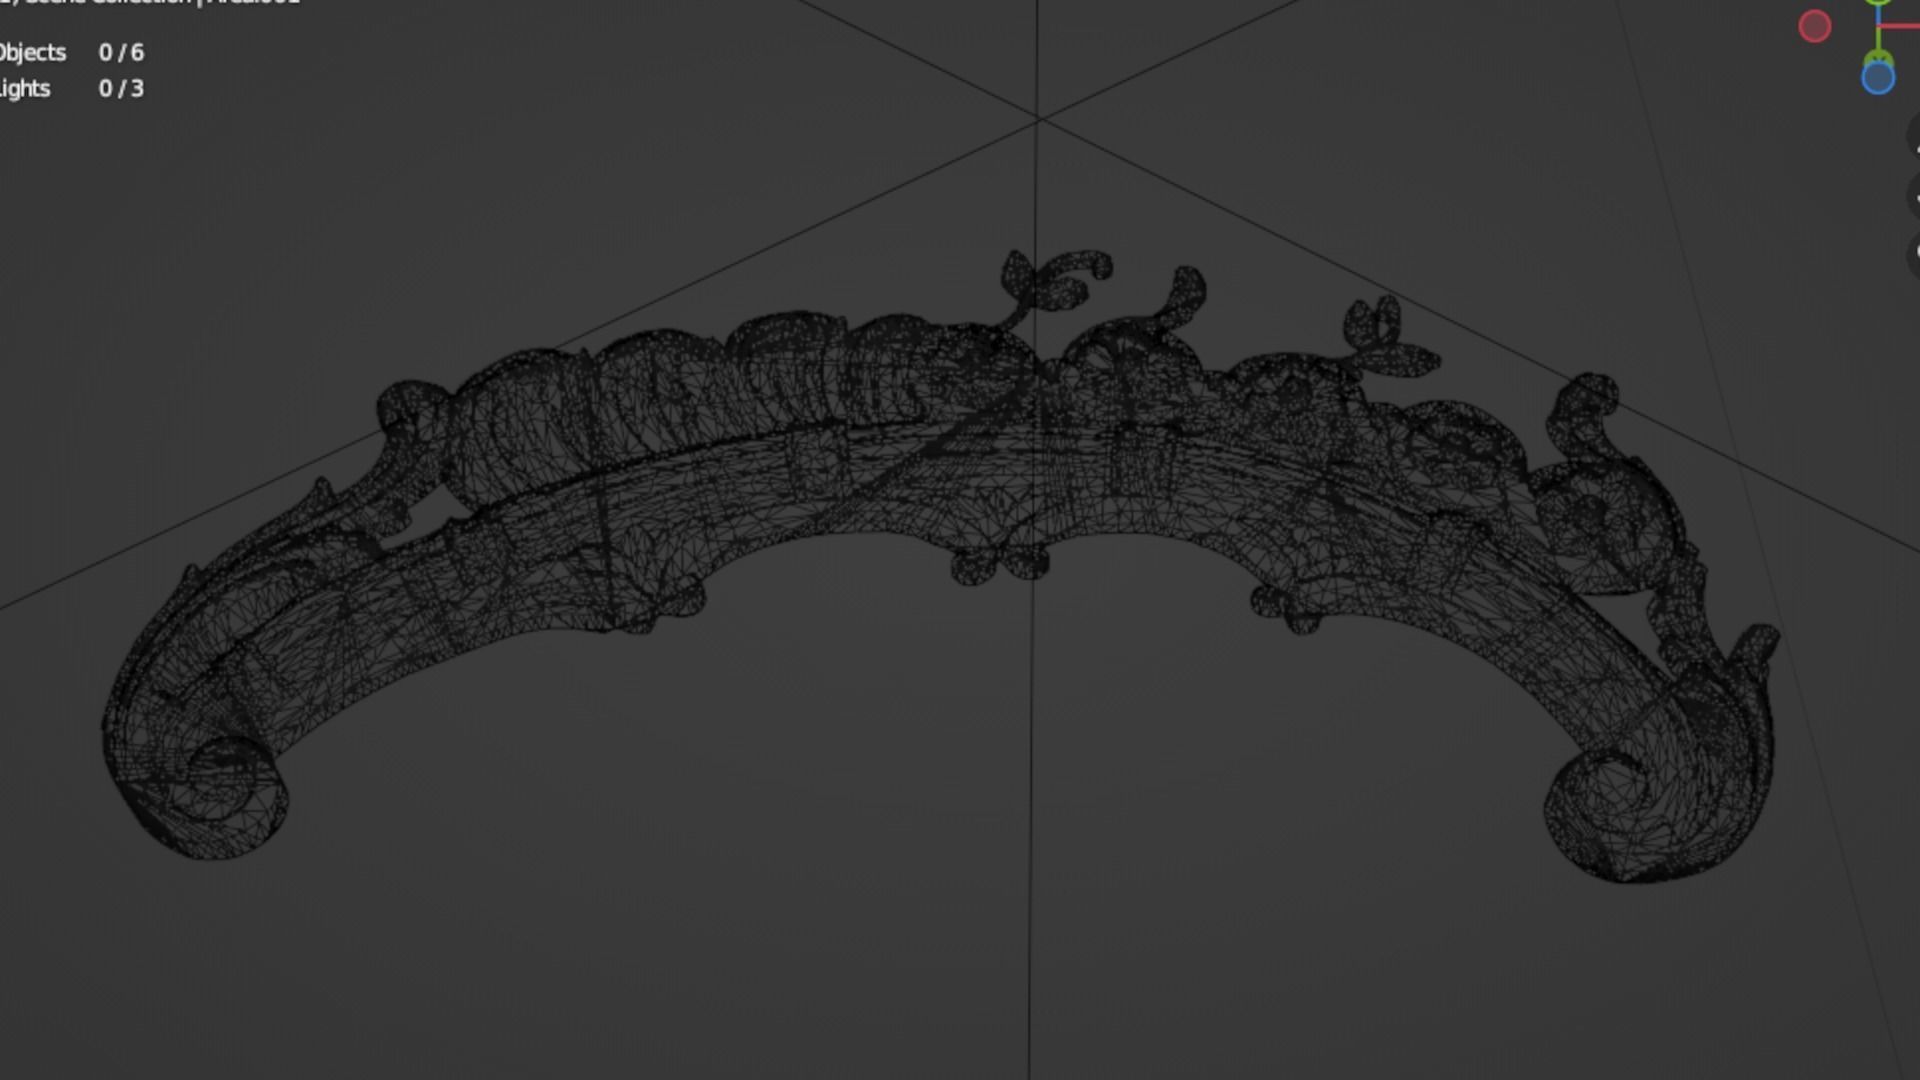Click the red X-axis circle on navigation gizmo

(1814, 26)
